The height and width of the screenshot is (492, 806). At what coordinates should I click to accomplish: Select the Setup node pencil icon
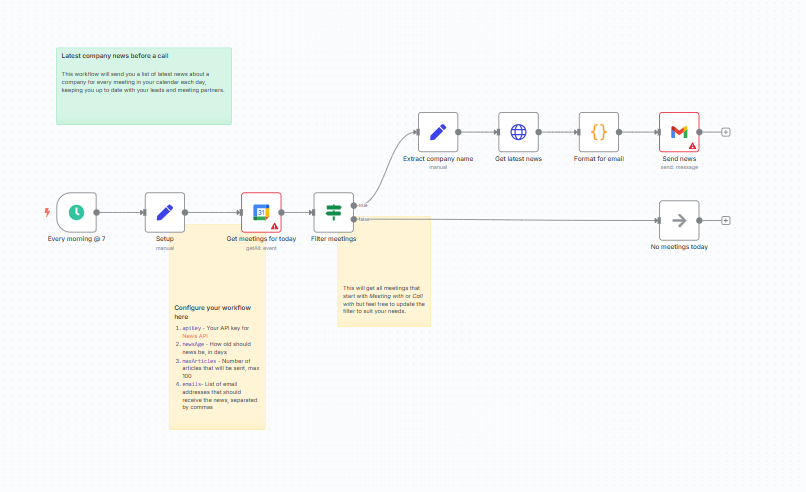pyautogui.click(x=165, y=212)
